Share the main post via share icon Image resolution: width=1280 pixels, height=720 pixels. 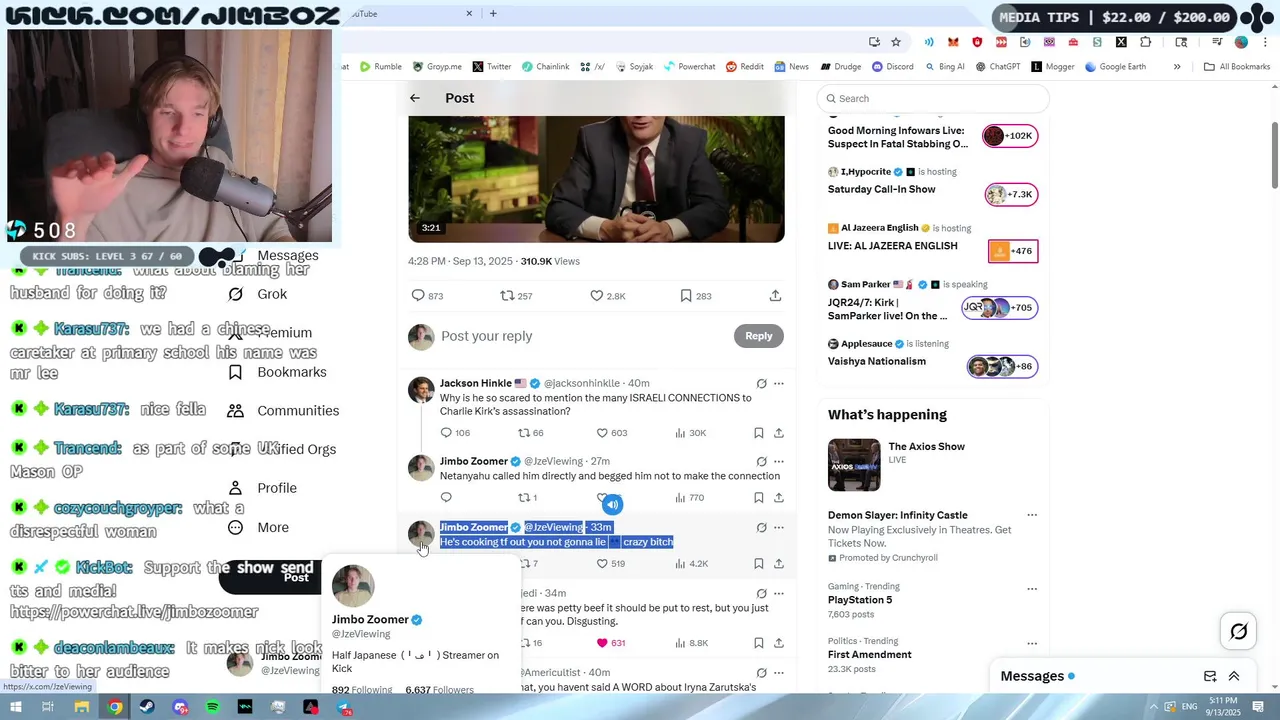(x=775, y=296)
